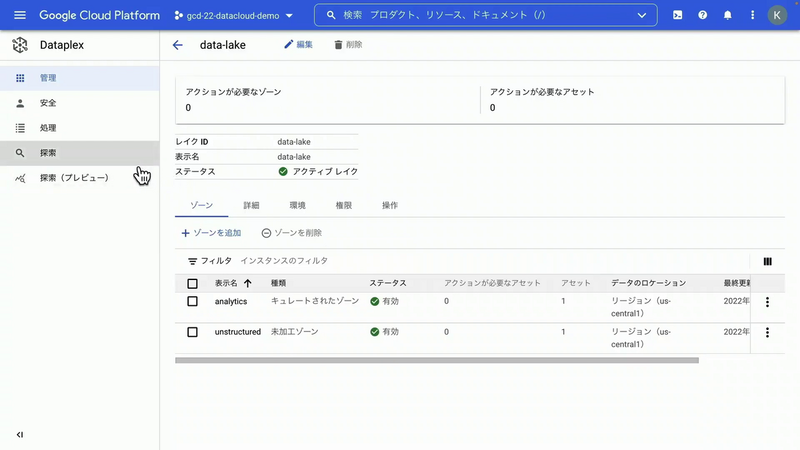Open the user account avatar K
This screenshot has height=450, width=800.
[777, 15]
